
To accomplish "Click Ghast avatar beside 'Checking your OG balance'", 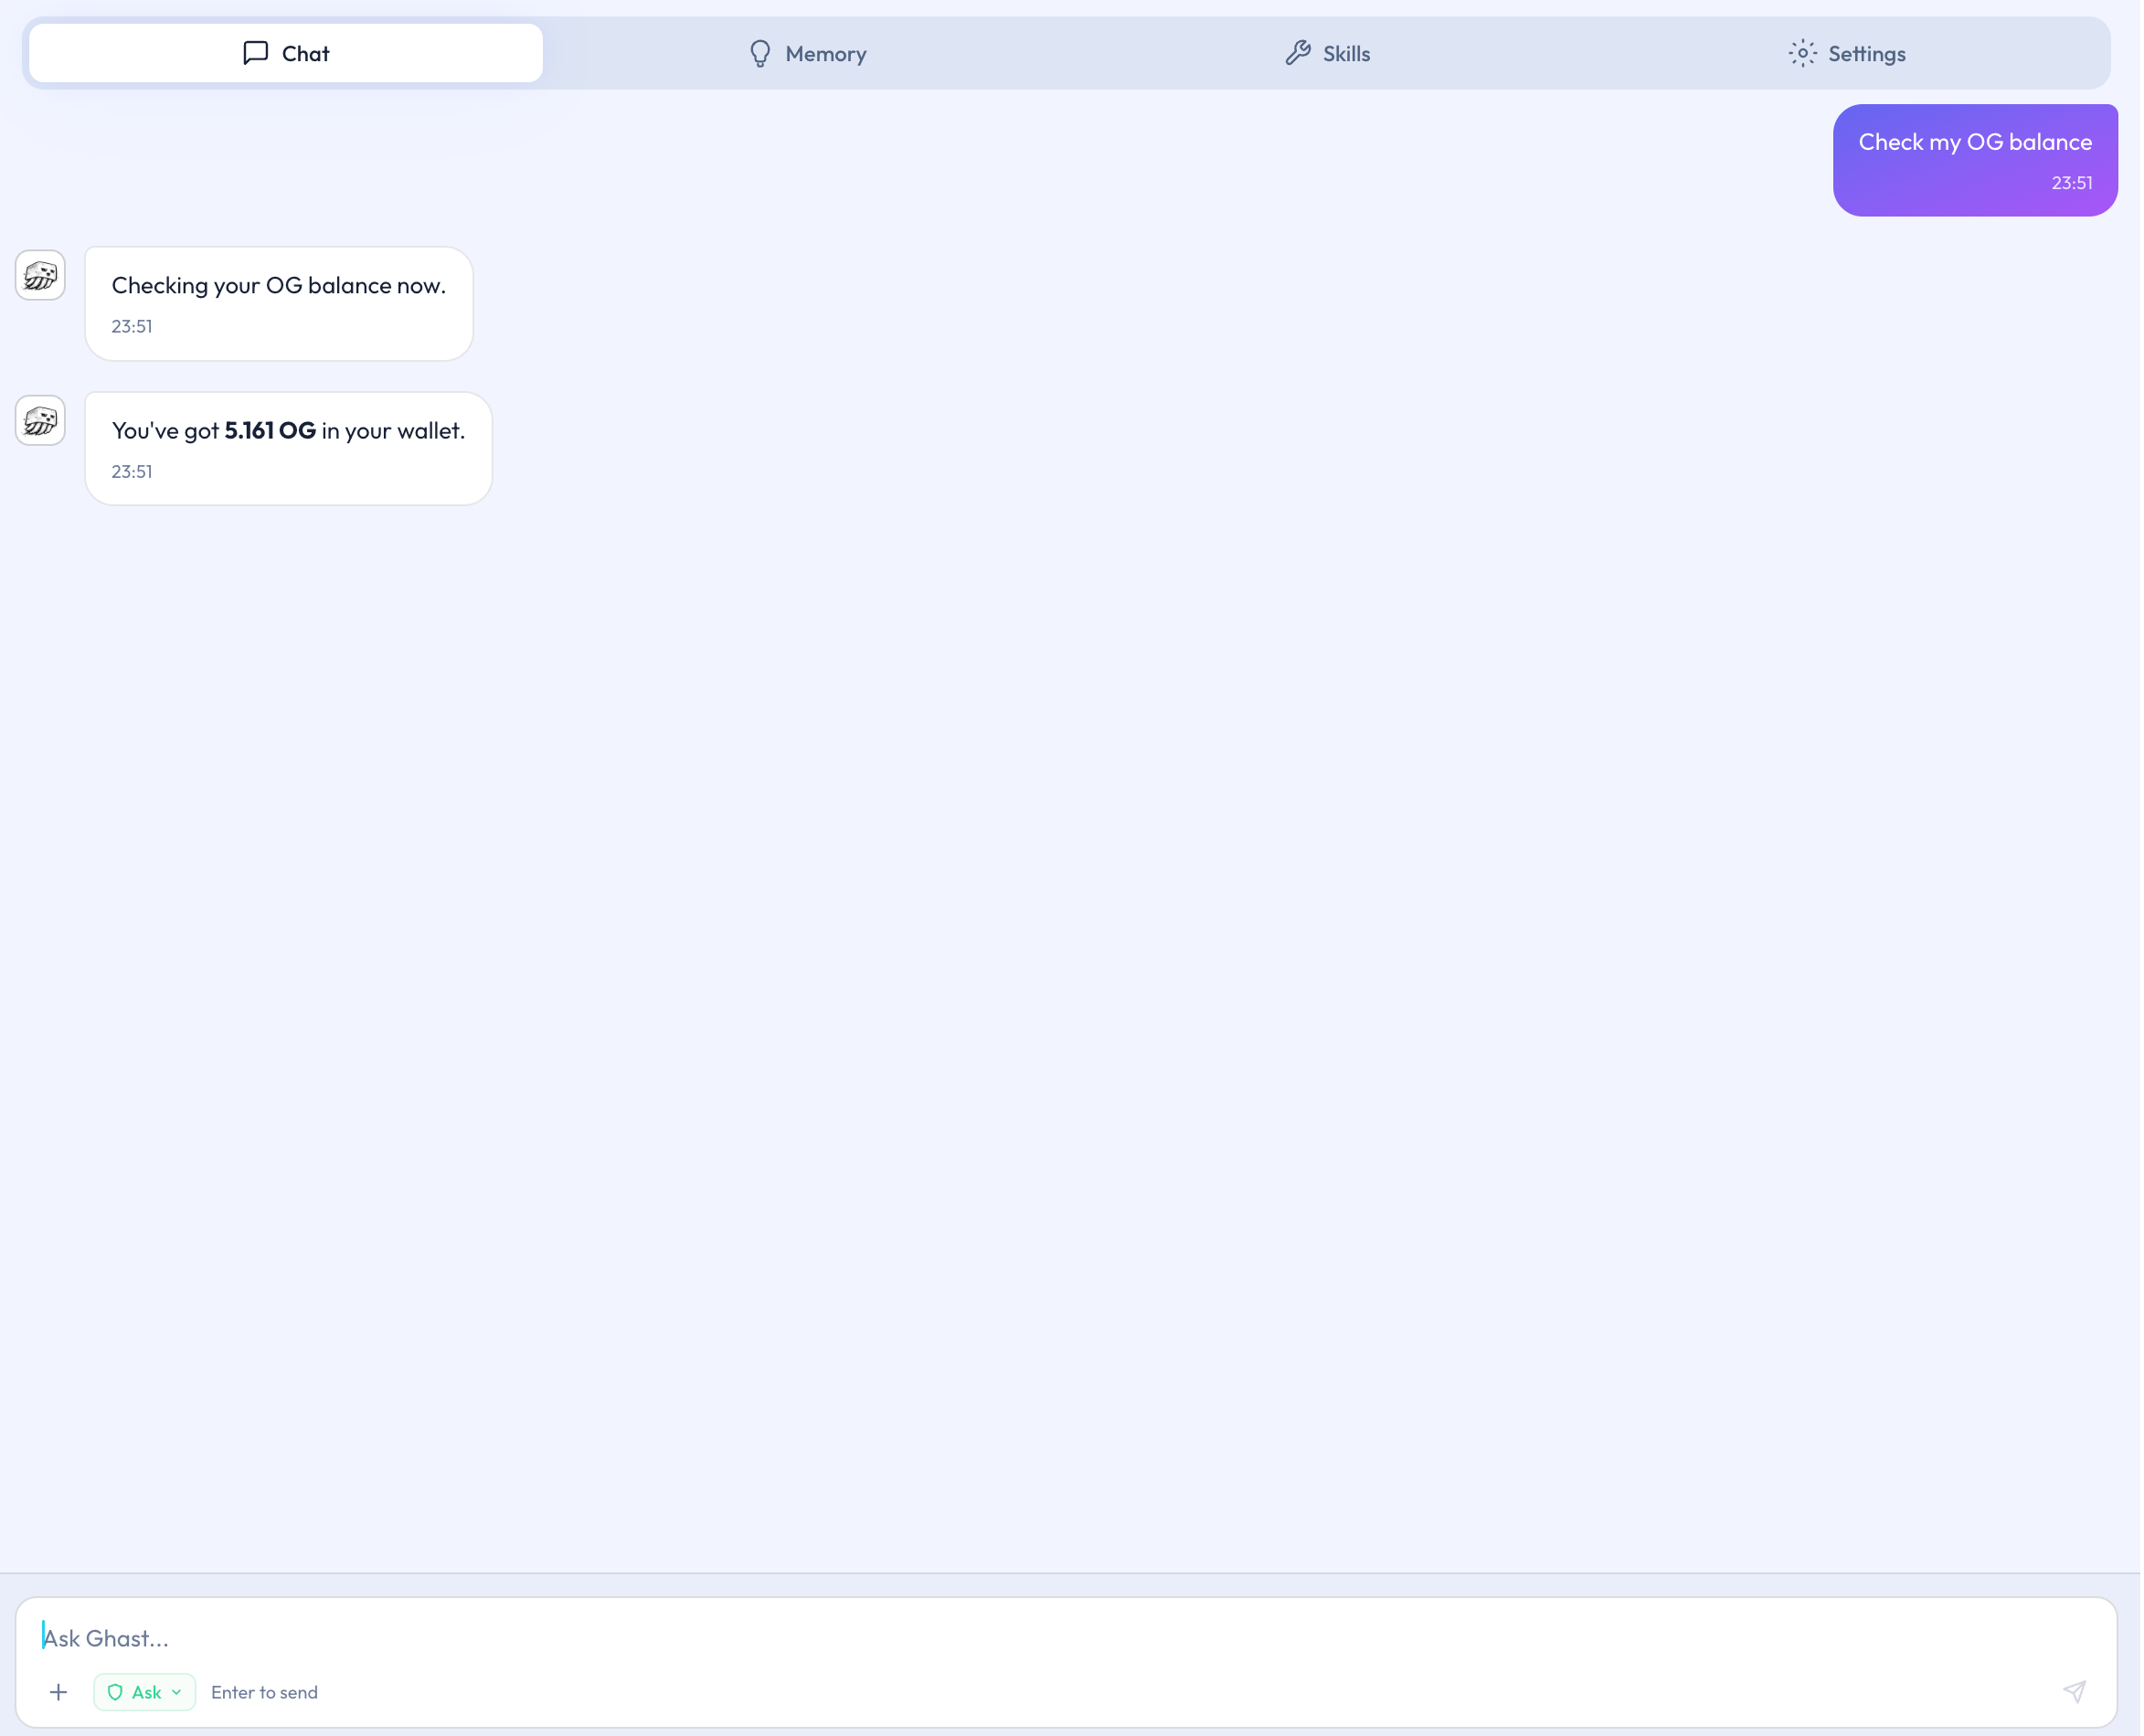I will tap(41, 275).
